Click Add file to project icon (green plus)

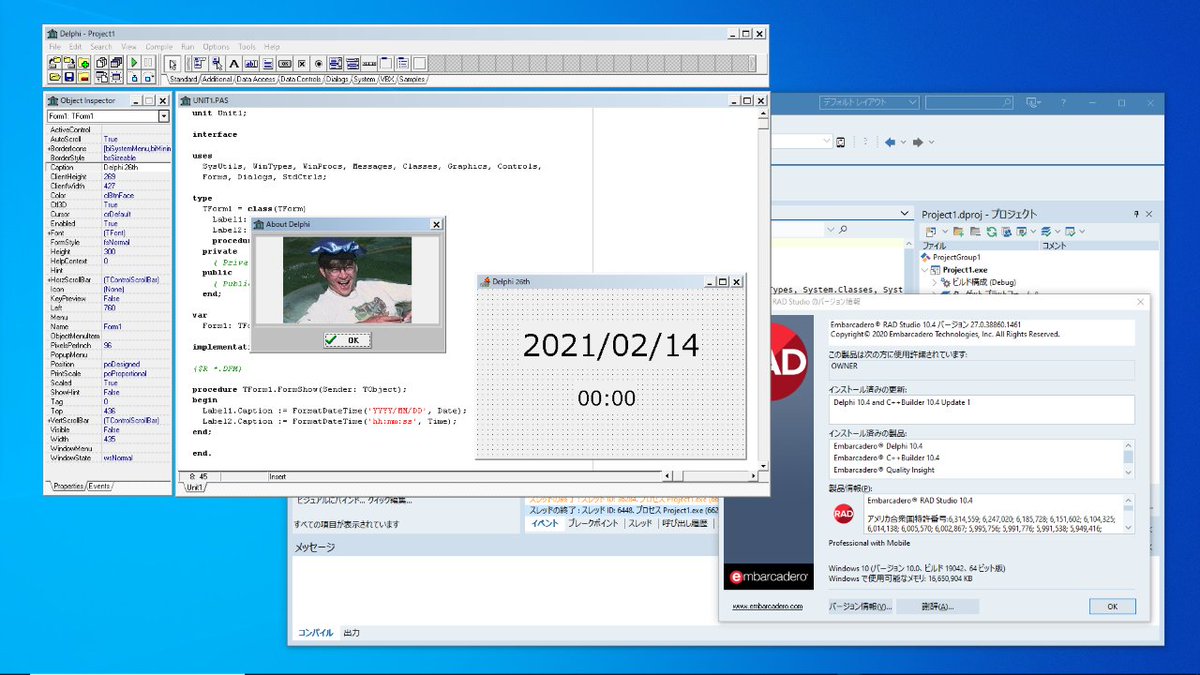83,63
